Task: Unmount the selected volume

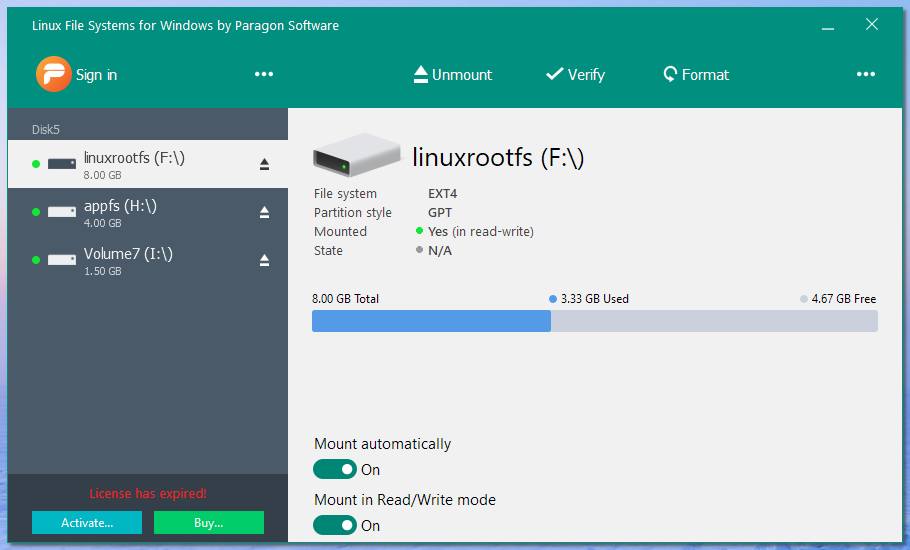Action: coord(453,74)
